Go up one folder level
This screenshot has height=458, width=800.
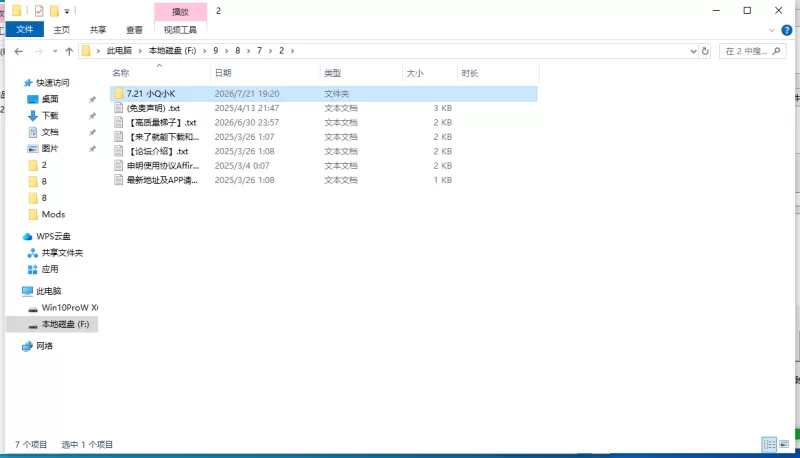click(x=69, y=51)
